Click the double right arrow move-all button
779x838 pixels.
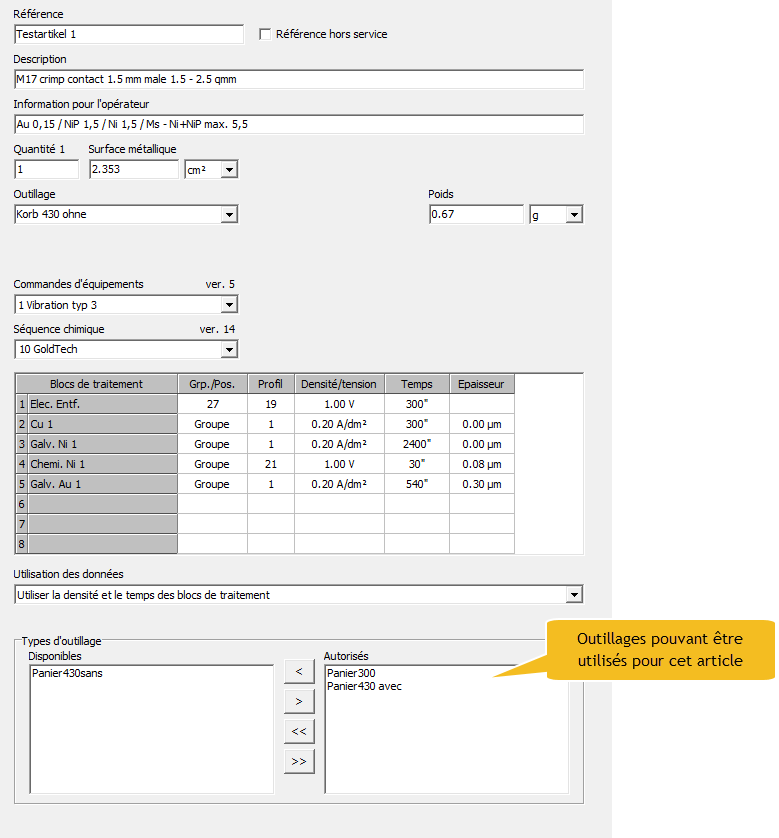pyautogui.click(x=299, y=761)
